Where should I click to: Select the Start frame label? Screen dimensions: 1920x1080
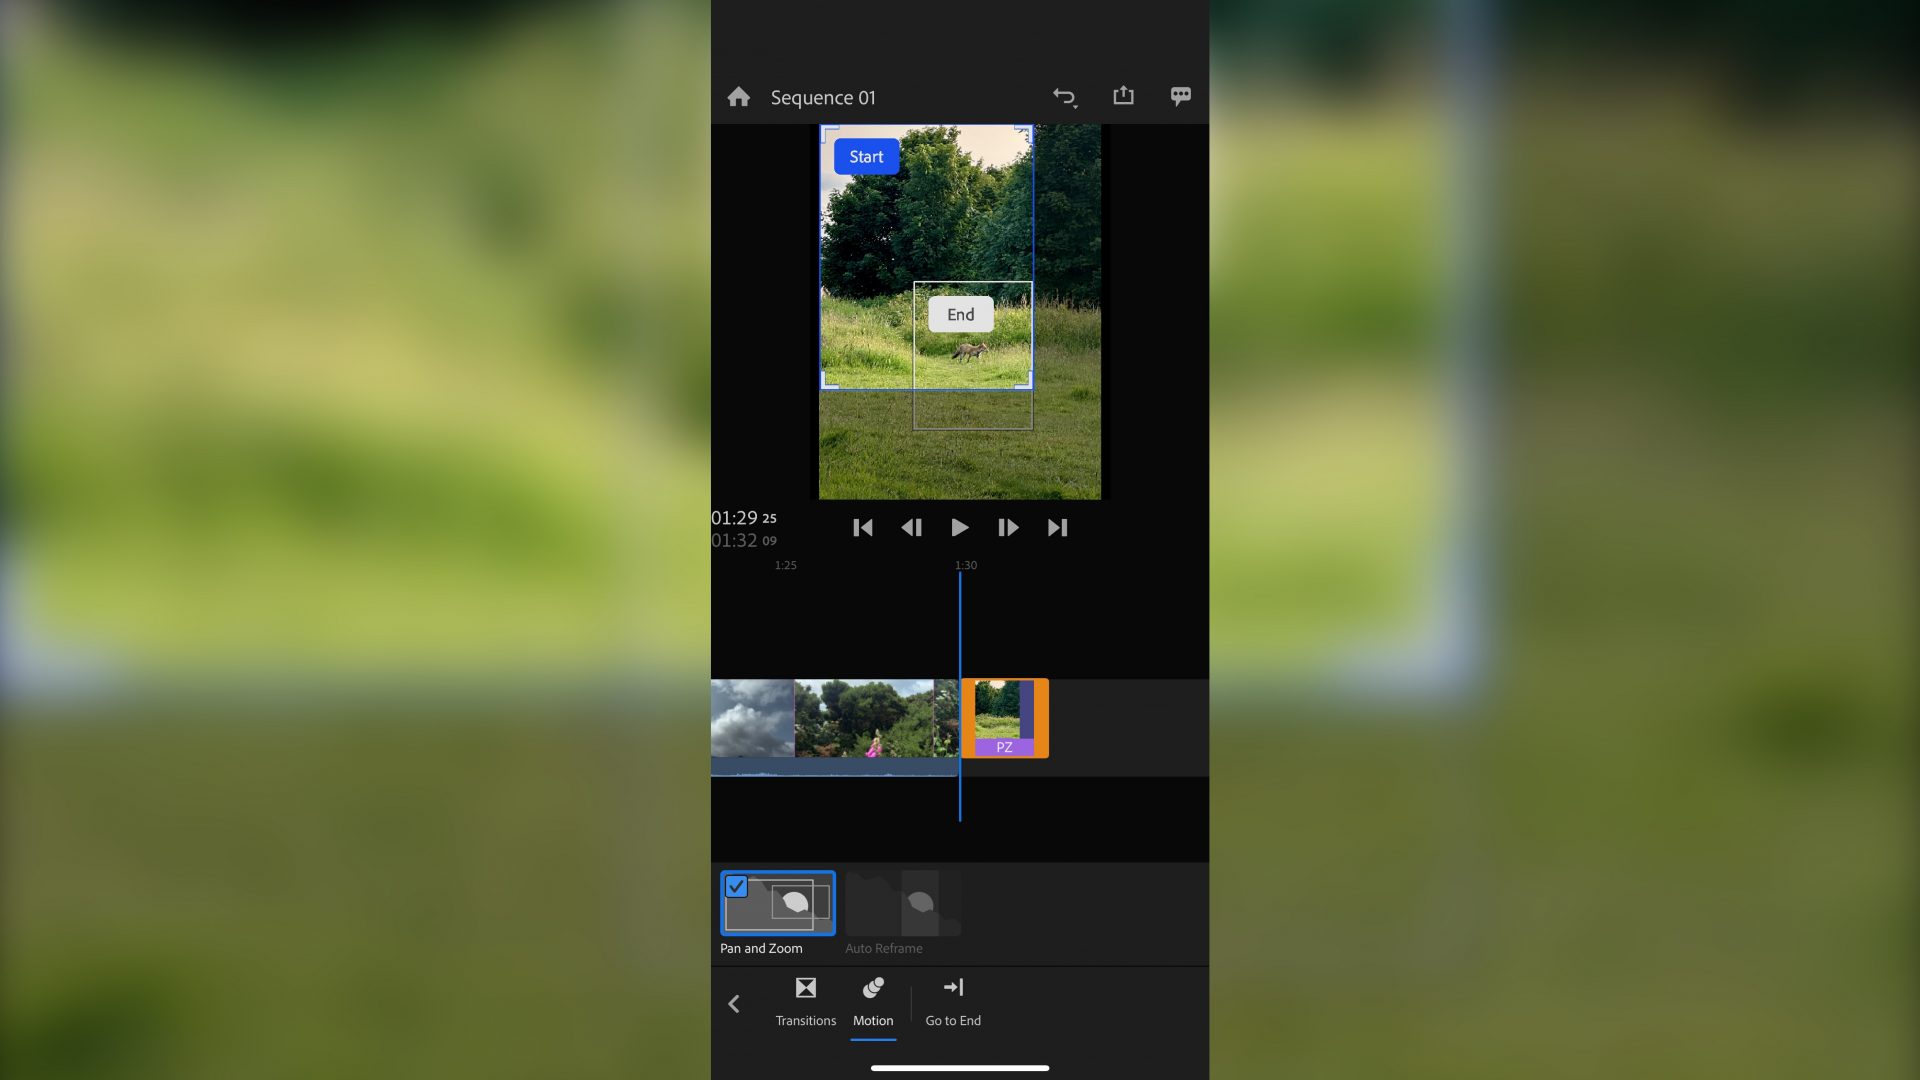(866, 157)
